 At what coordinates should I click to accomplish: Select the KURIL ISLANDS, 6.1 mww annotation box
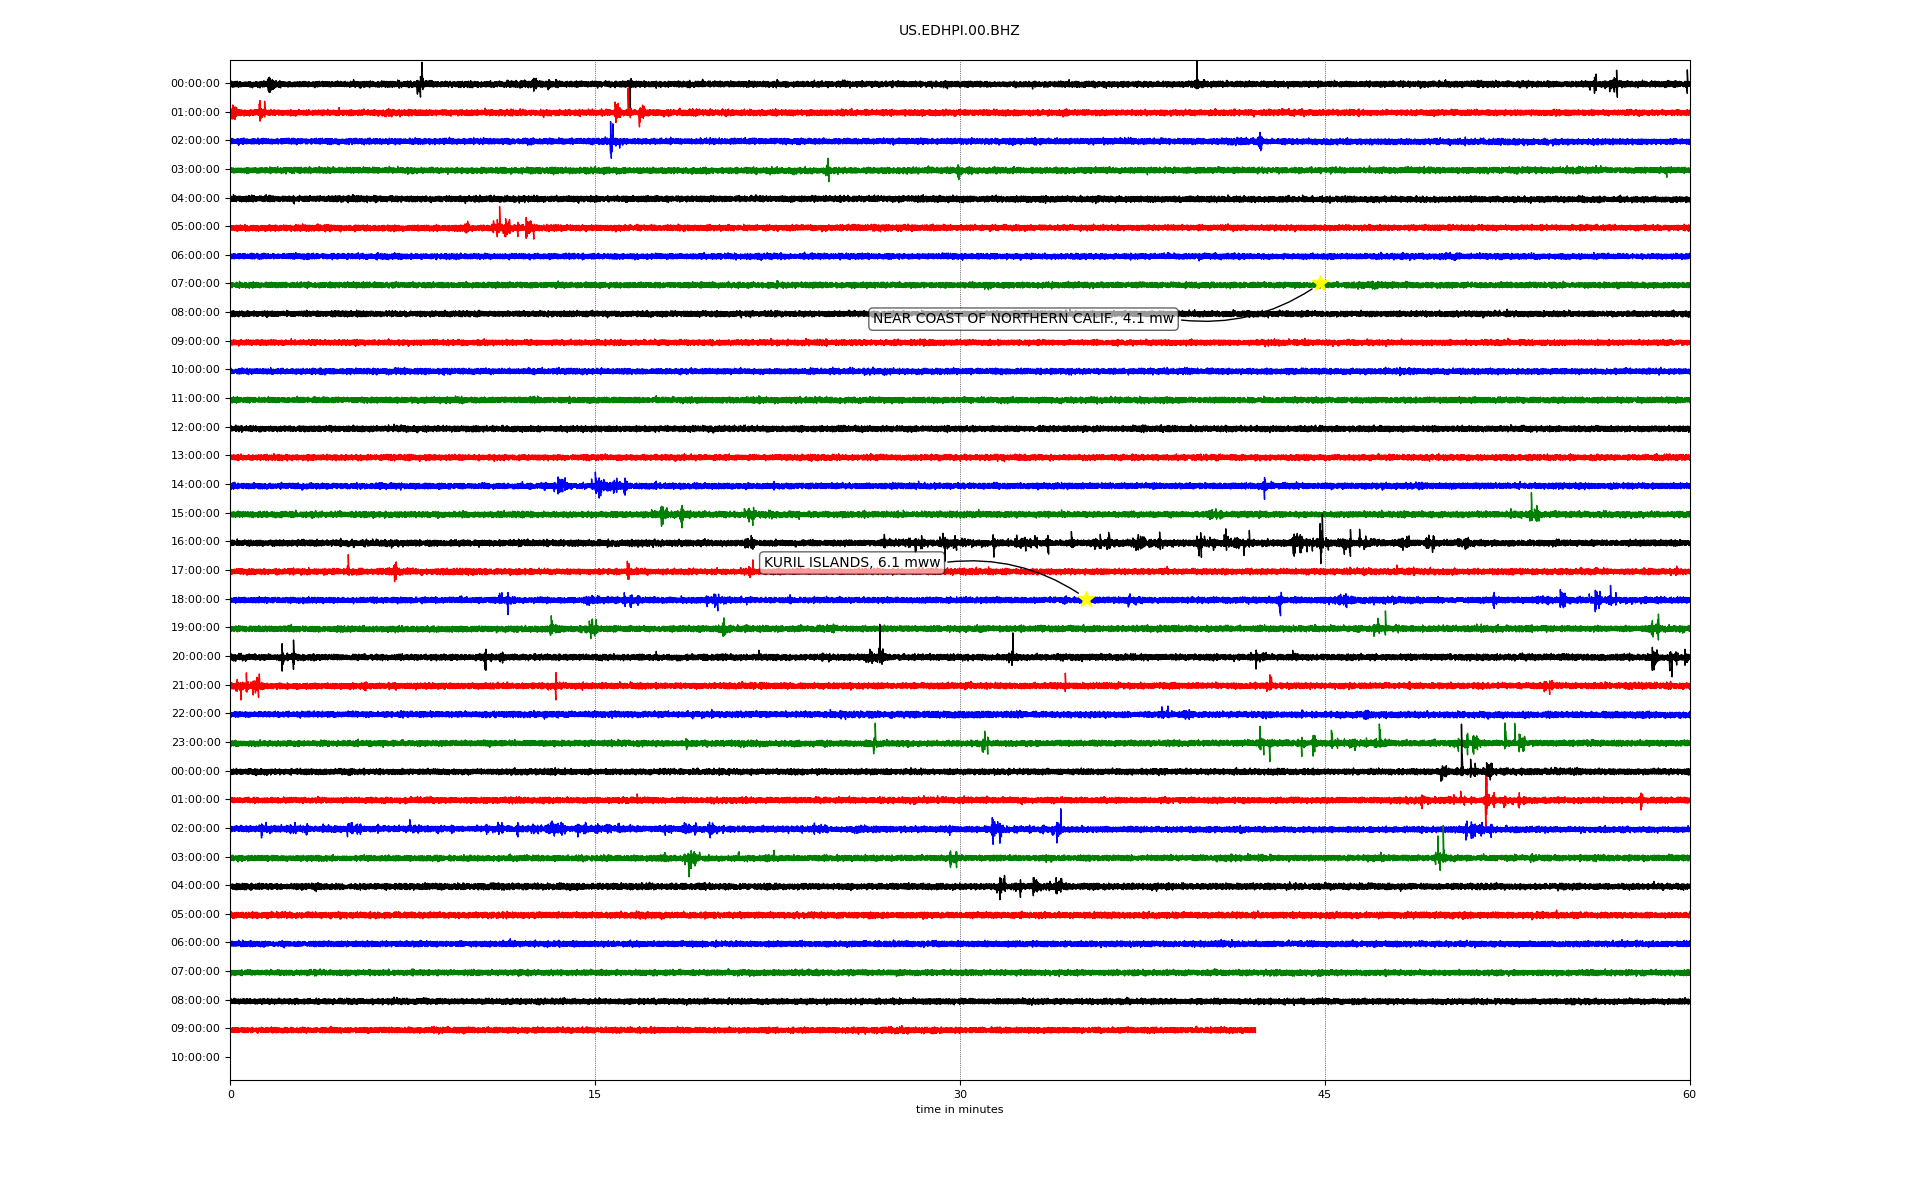[x=852, y=563]
